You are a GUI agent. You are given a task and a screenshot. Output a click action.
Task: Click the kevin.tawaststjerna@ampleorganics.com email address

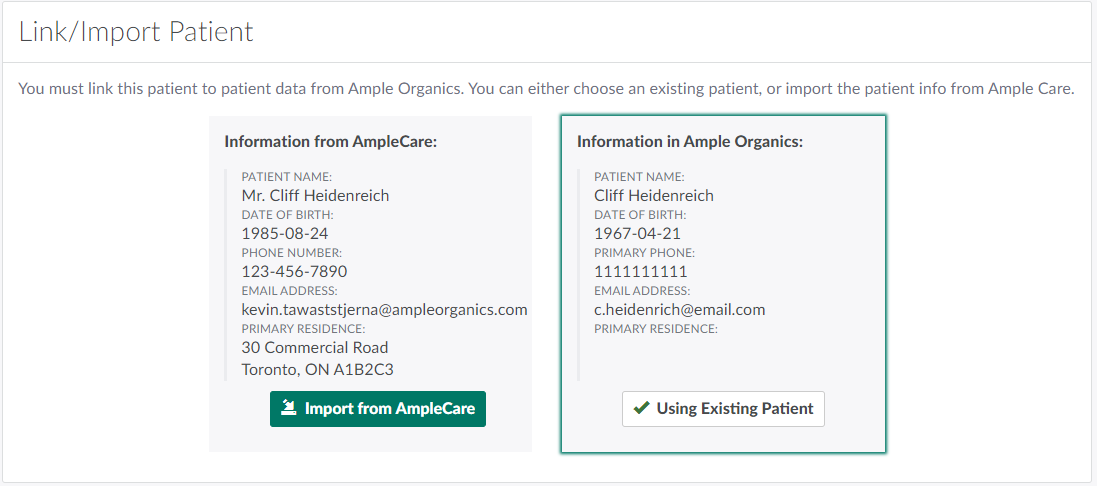click(384, 309)
